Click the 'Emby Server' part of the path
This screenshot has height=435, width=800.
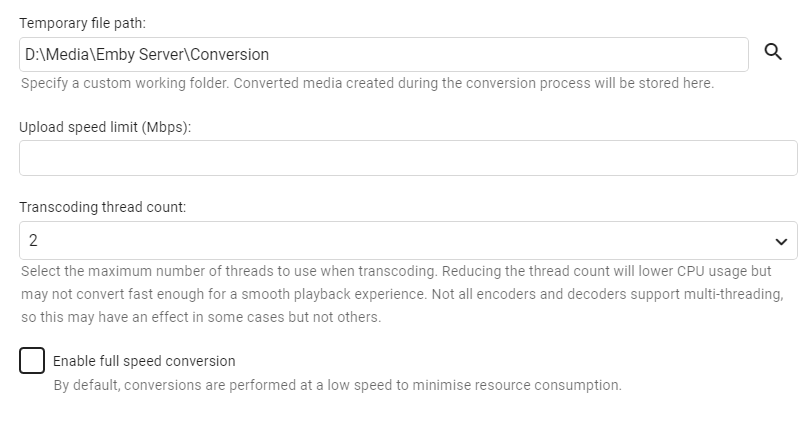[139, 55]
